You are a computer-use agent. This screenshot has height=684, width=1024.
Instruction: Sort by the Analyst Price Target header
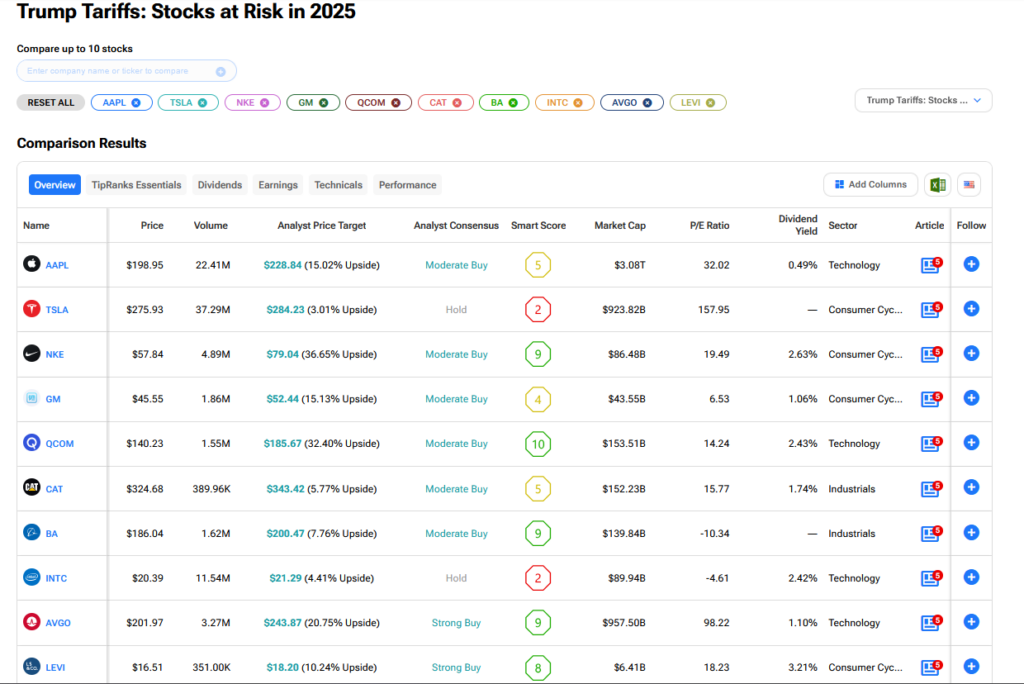321,225
